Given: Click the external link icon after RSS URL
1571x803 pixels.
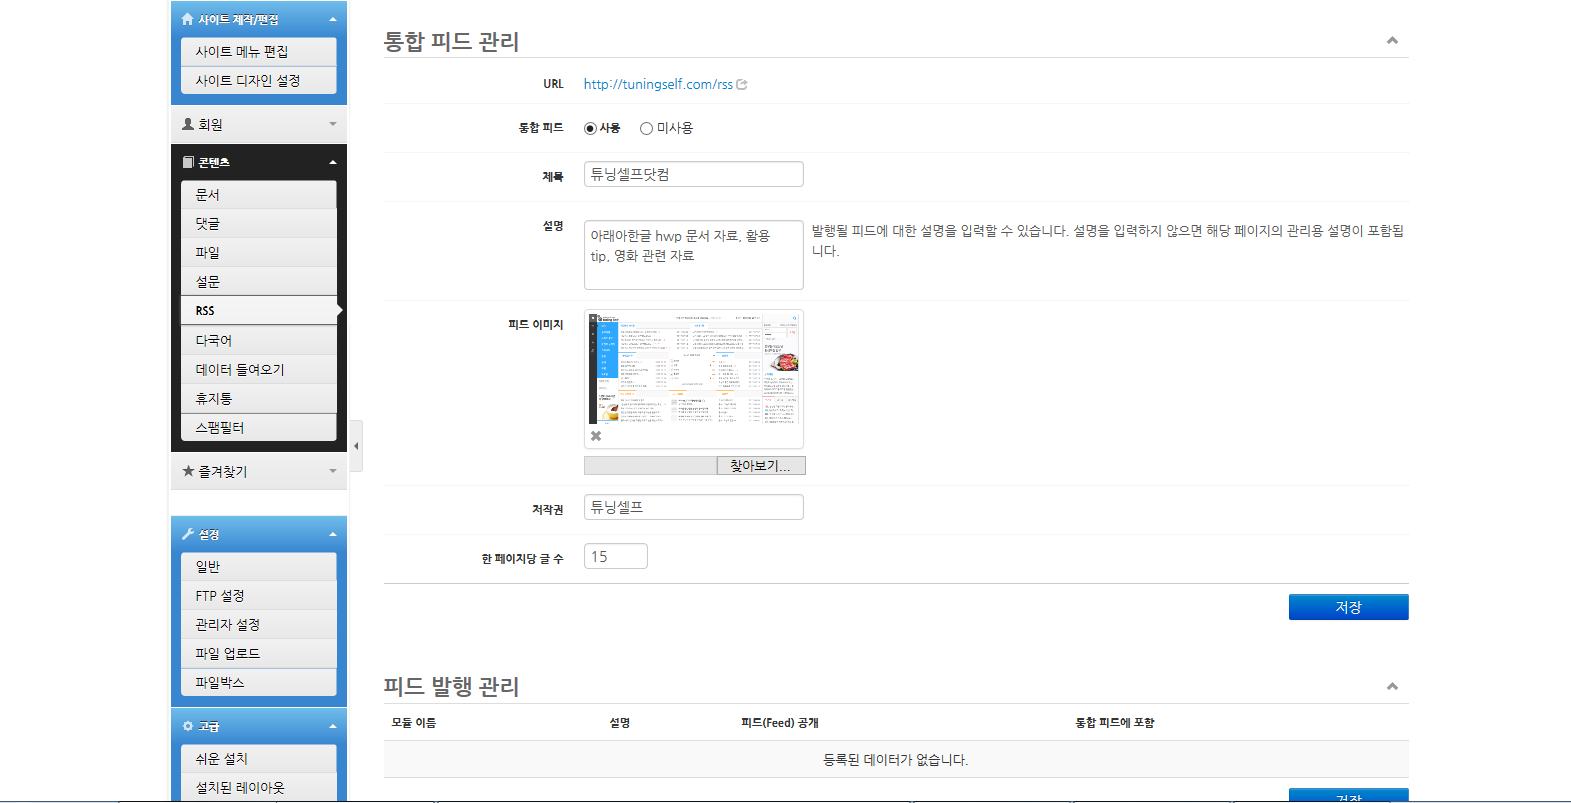Looking at the screenshot, I should tap(742, 85).
